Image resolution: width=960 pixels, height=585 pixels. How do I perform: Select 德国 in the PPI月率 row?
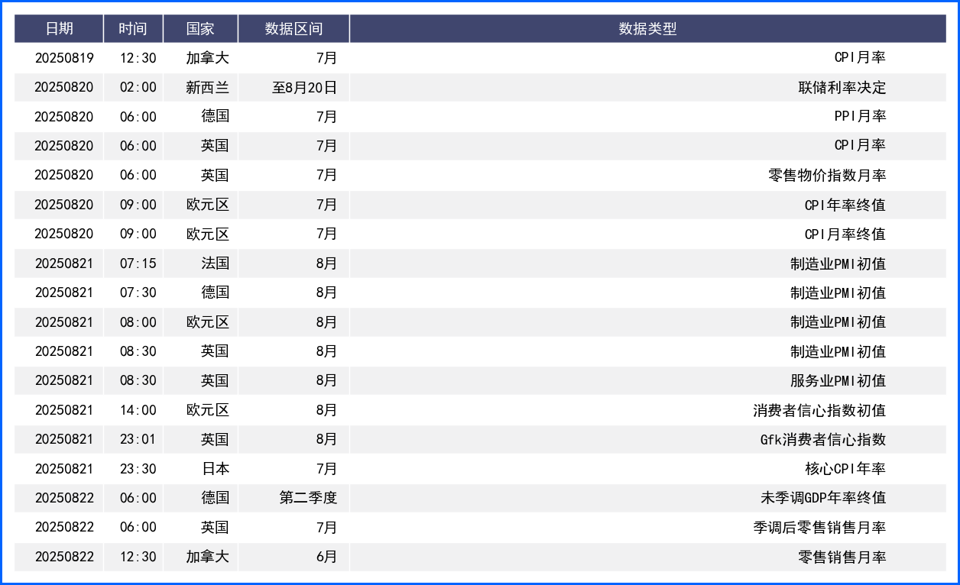point(215,116)
